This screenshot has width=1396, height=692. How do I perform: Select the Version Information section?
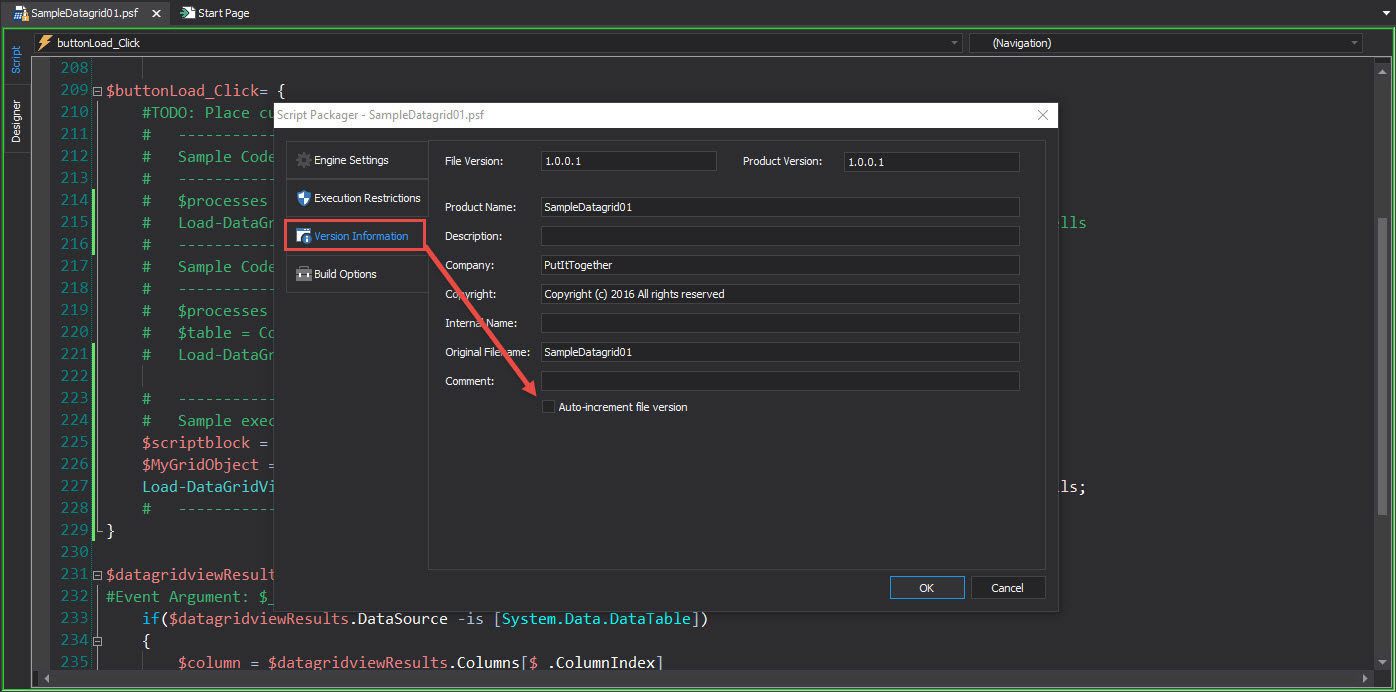tap(355, 236)
